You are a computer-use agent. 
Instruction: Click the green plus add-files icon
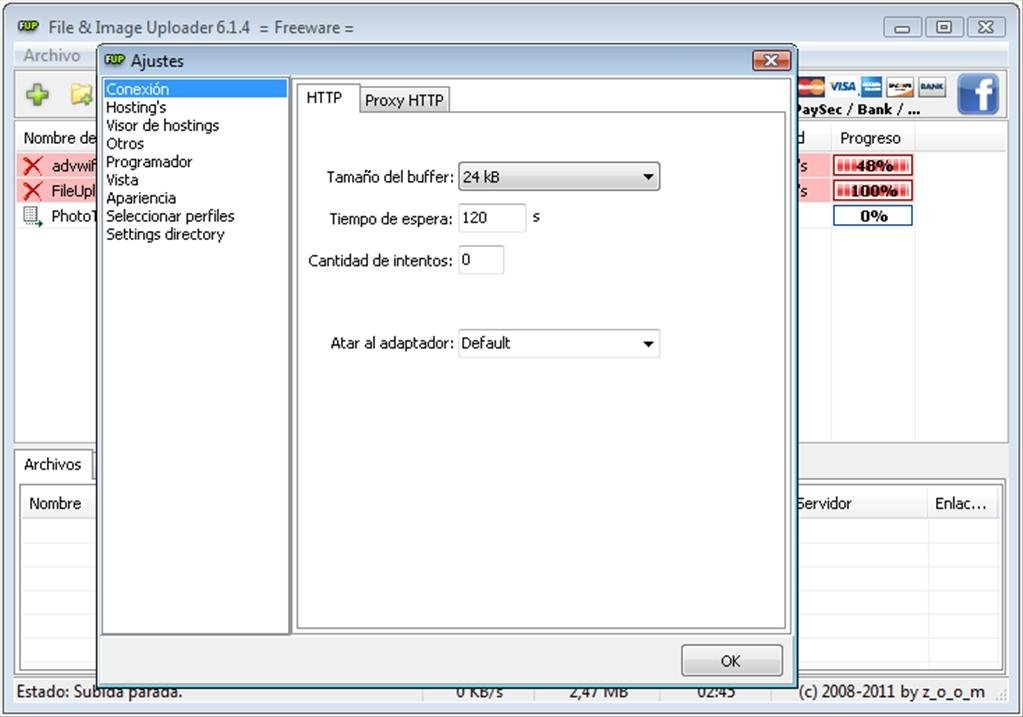click(x=37, y=95)
